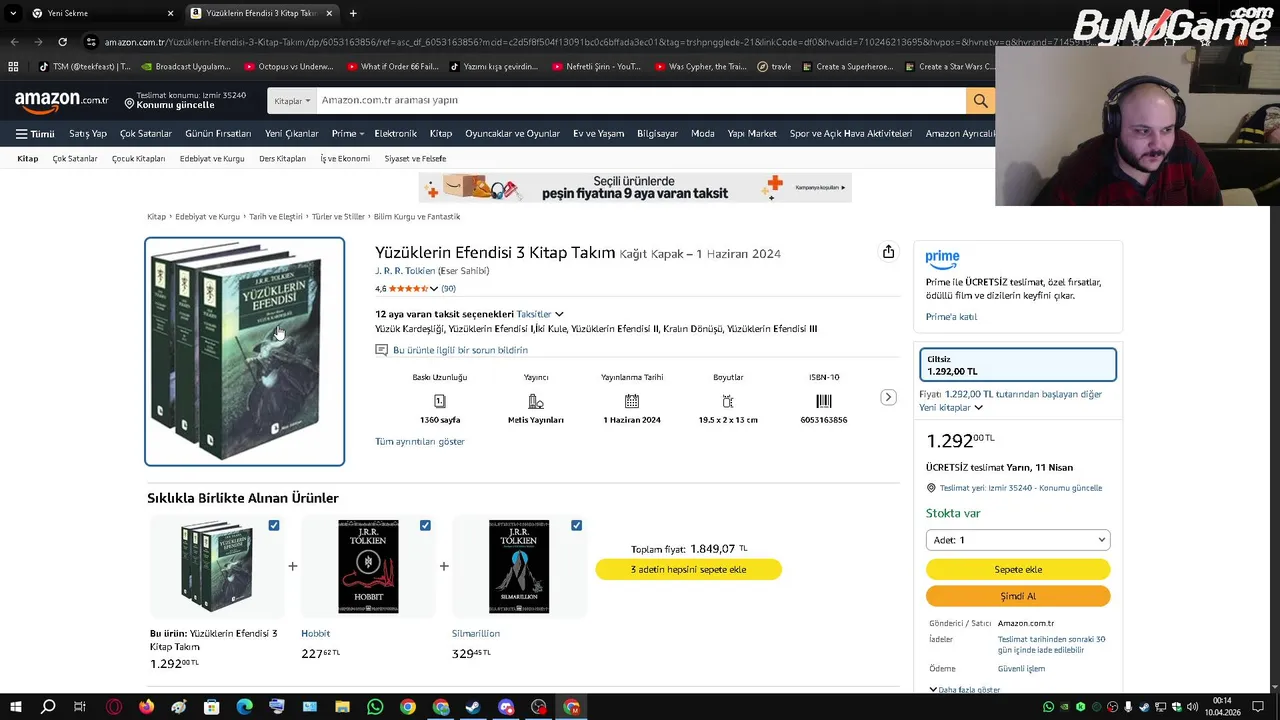Click the share icon beside the book title
This screenshot has width=1280, height=720.
[888, 252]
